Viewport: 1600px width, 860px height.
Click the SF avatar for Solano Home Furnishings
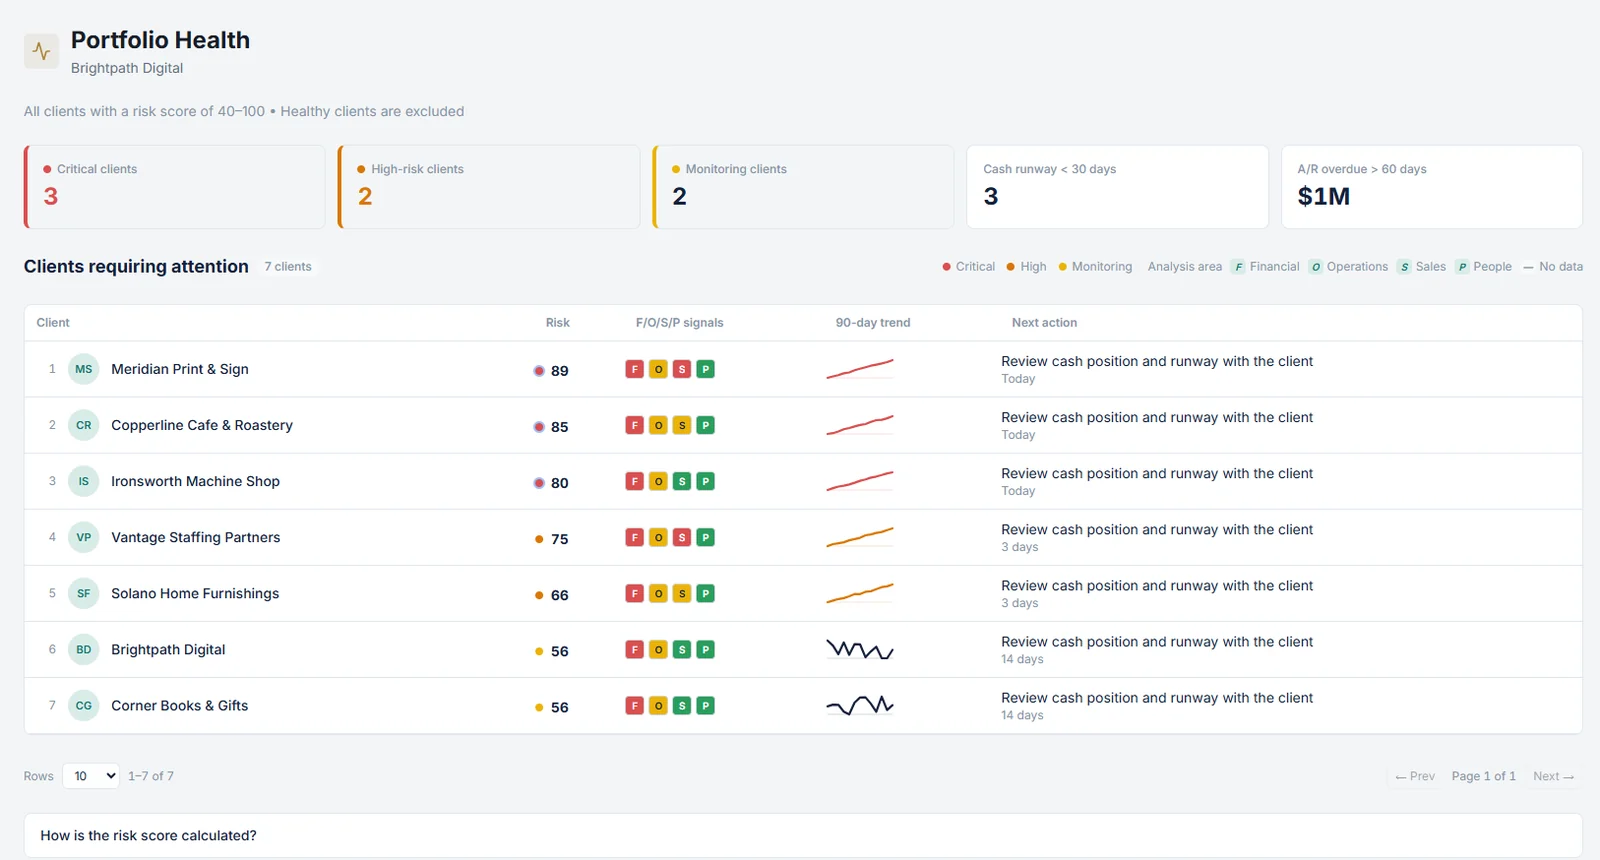[x=84, y=593]
